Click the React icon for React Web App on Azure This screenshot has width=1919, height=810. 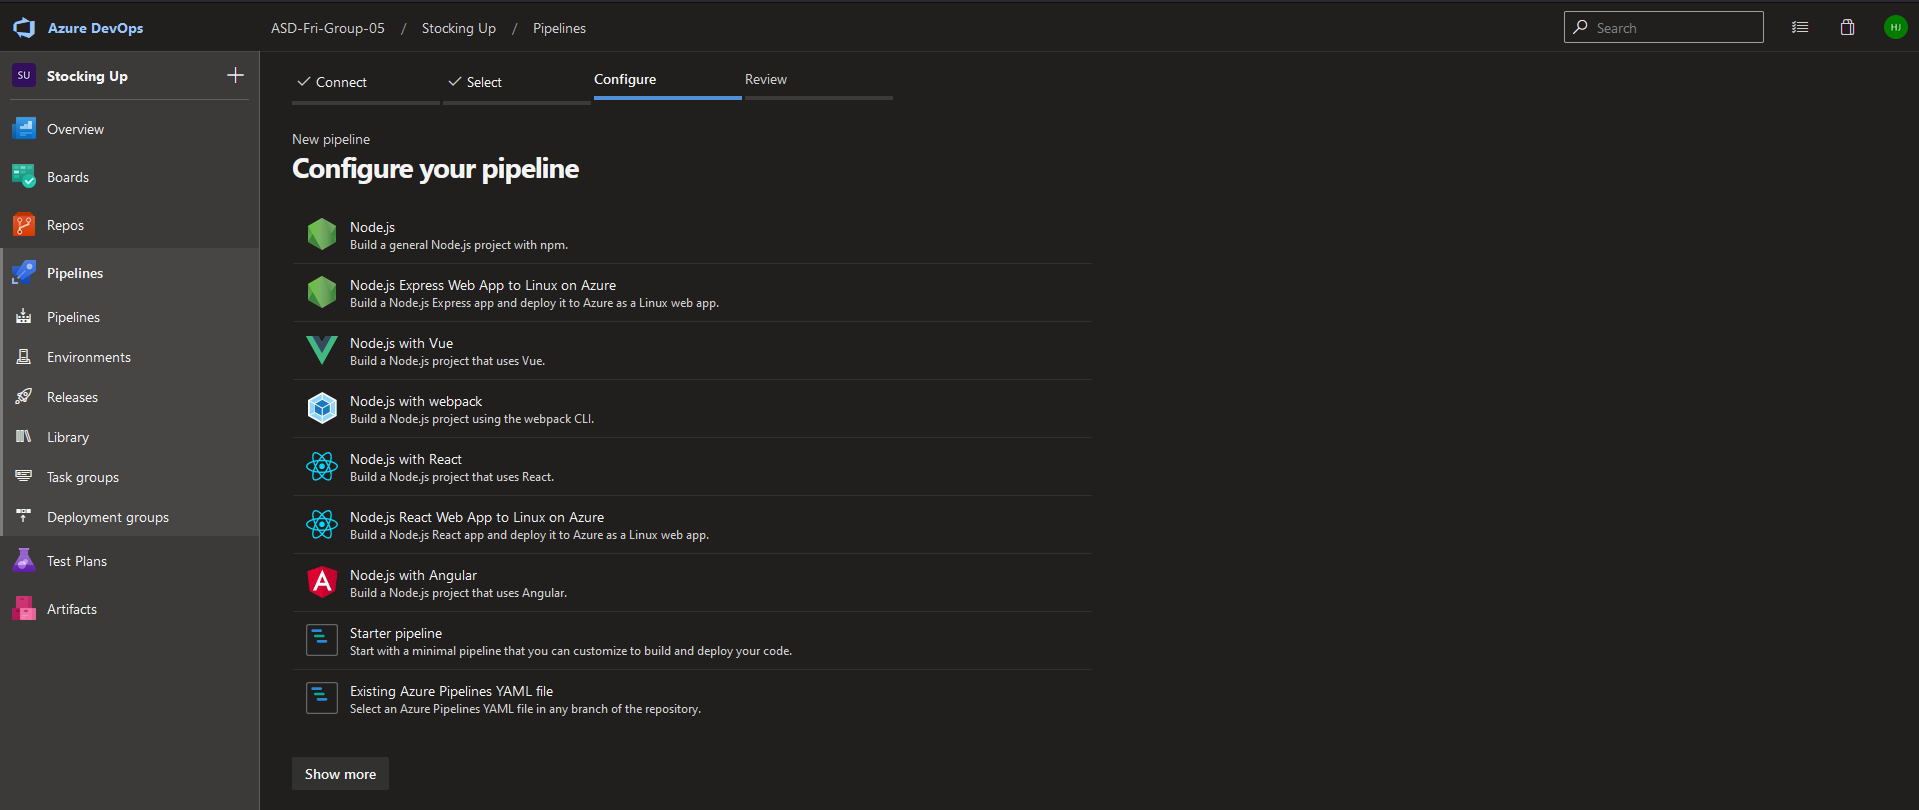(322, 524)
